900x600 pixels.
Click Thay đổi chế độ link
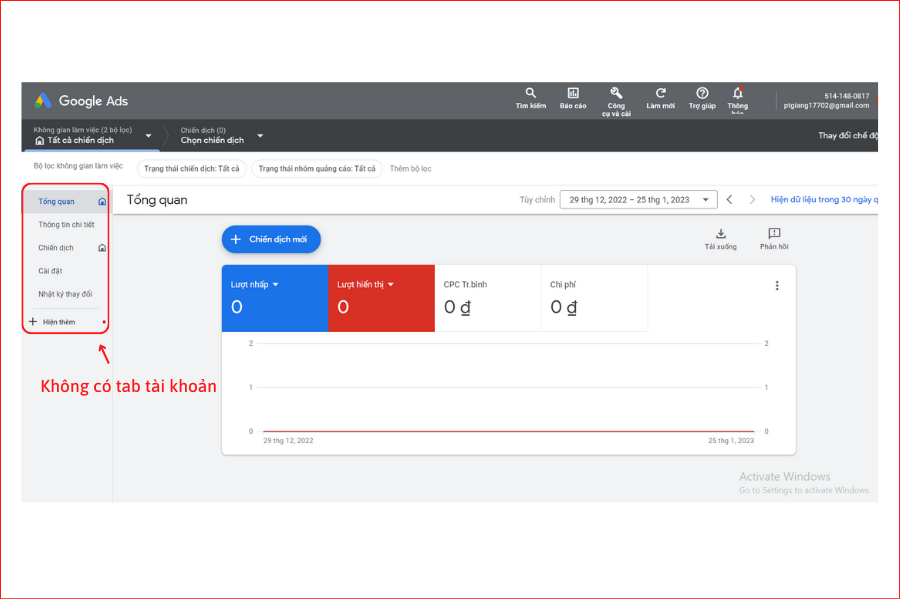(x=848, y=136)
